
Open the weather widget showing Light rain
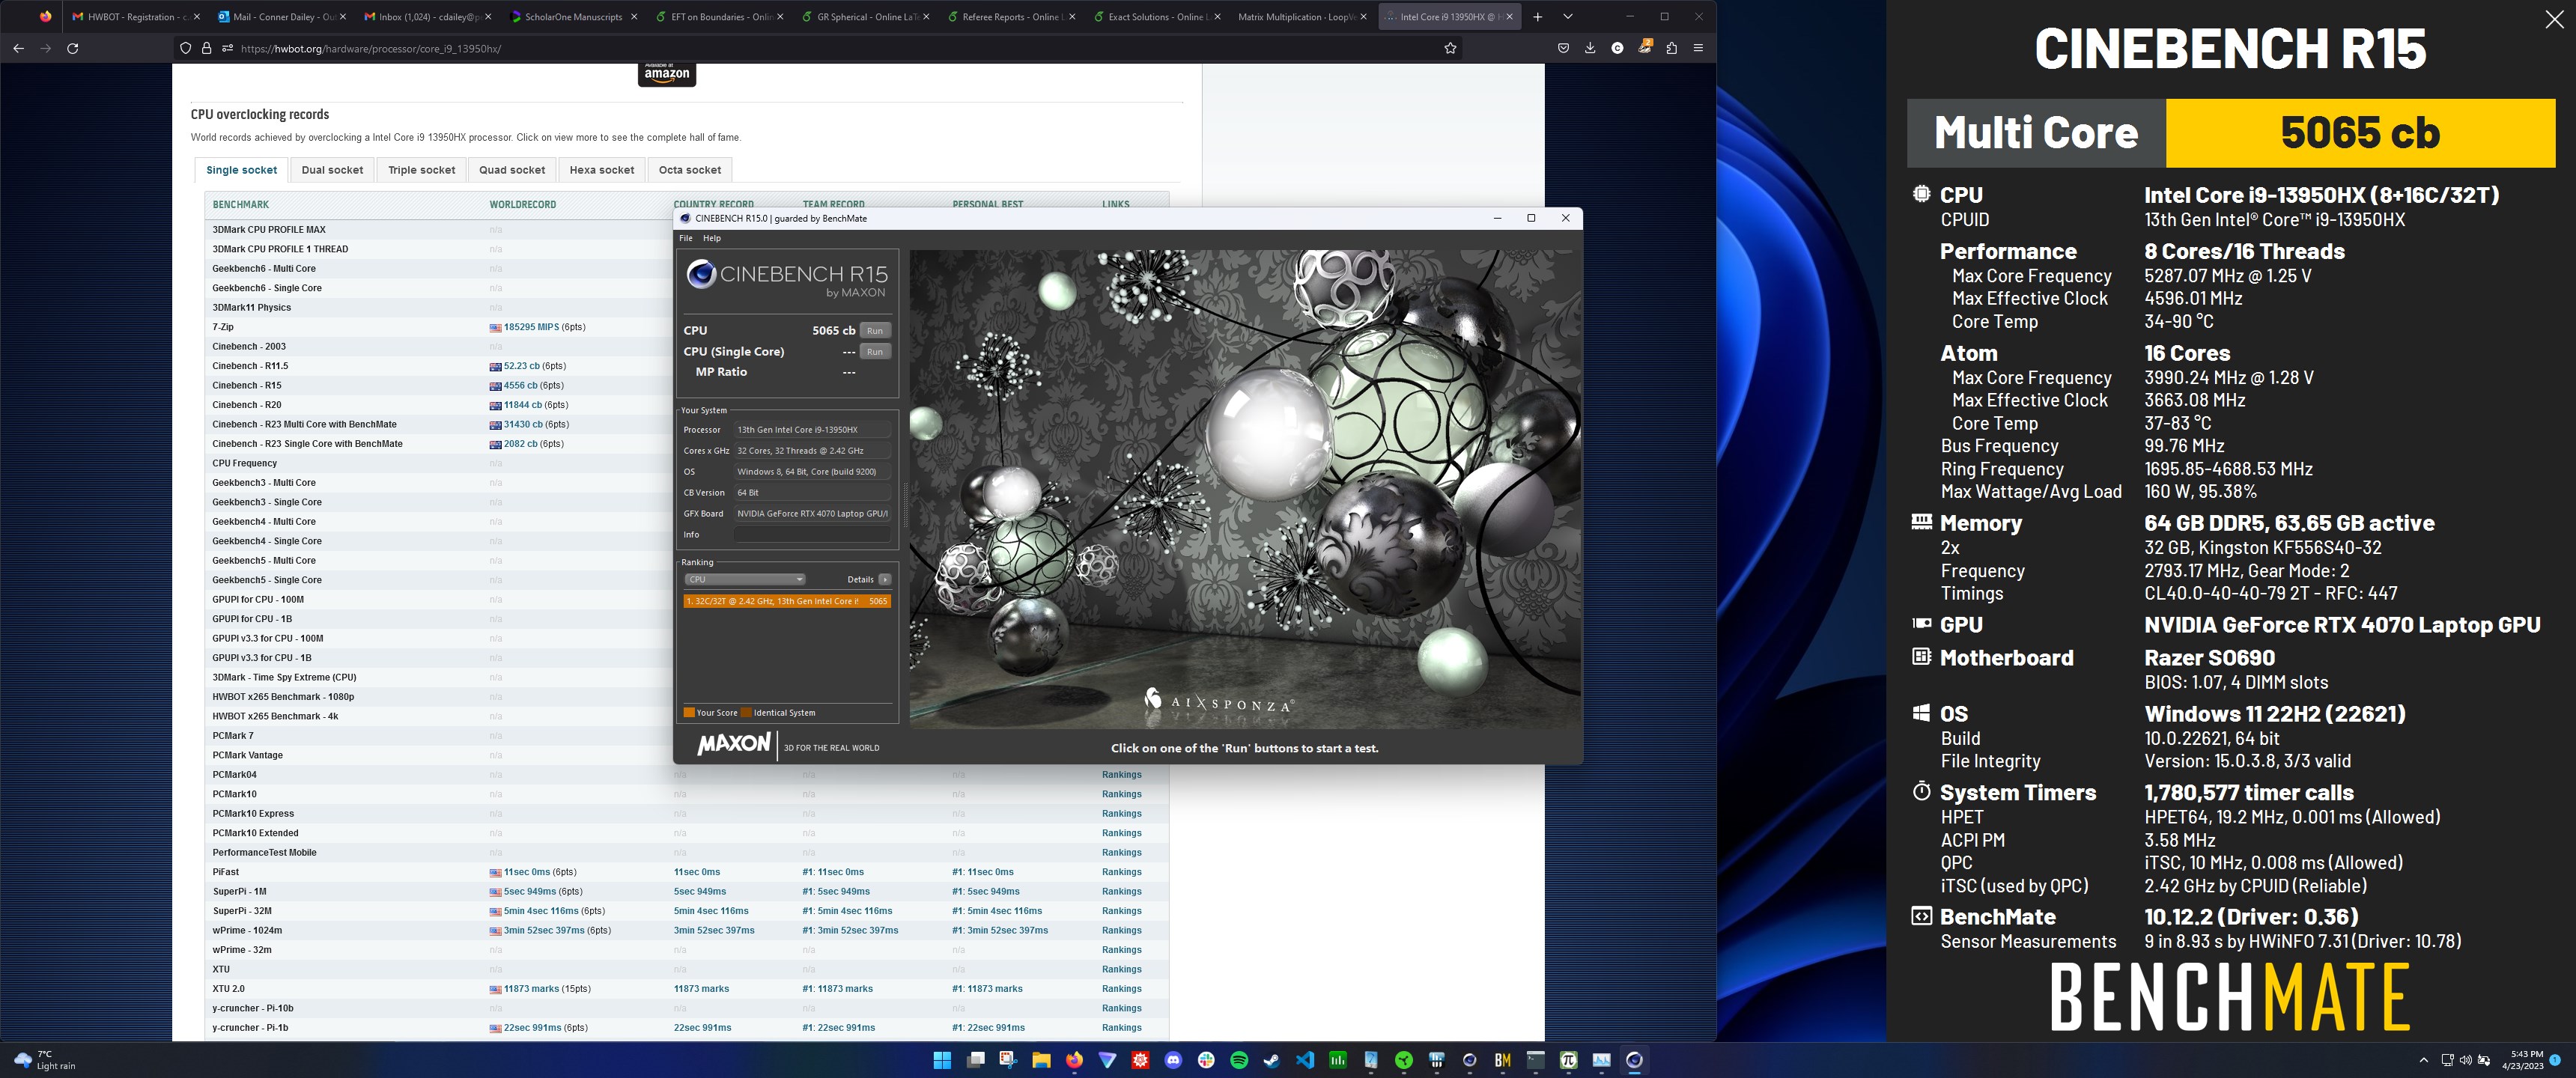(x=46, y=1060)
